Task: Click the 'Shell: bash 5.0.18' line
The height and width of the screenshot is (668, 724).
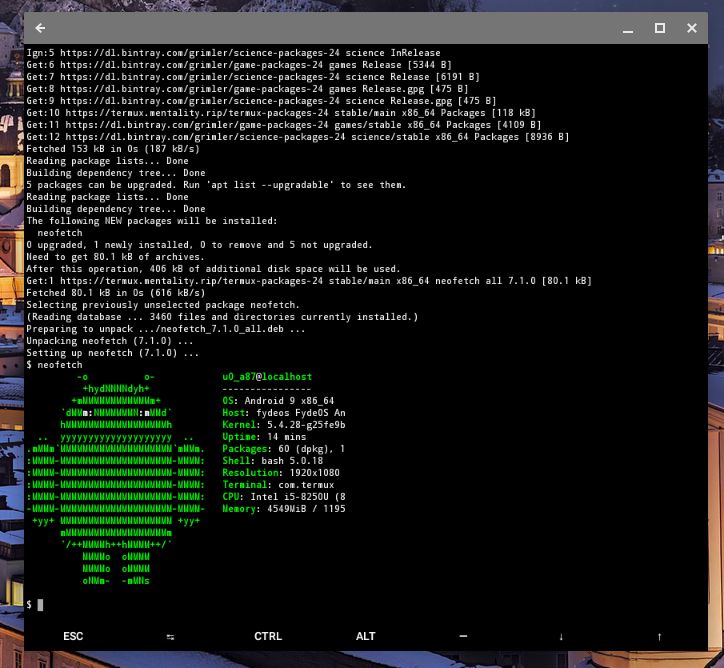Action: coord(272,461)
